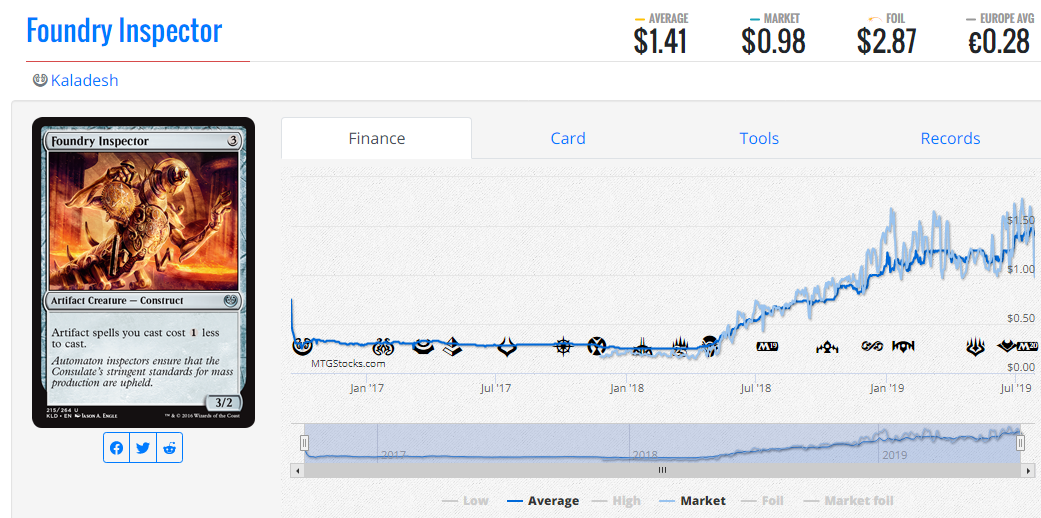Share card on Twitter

143,448
